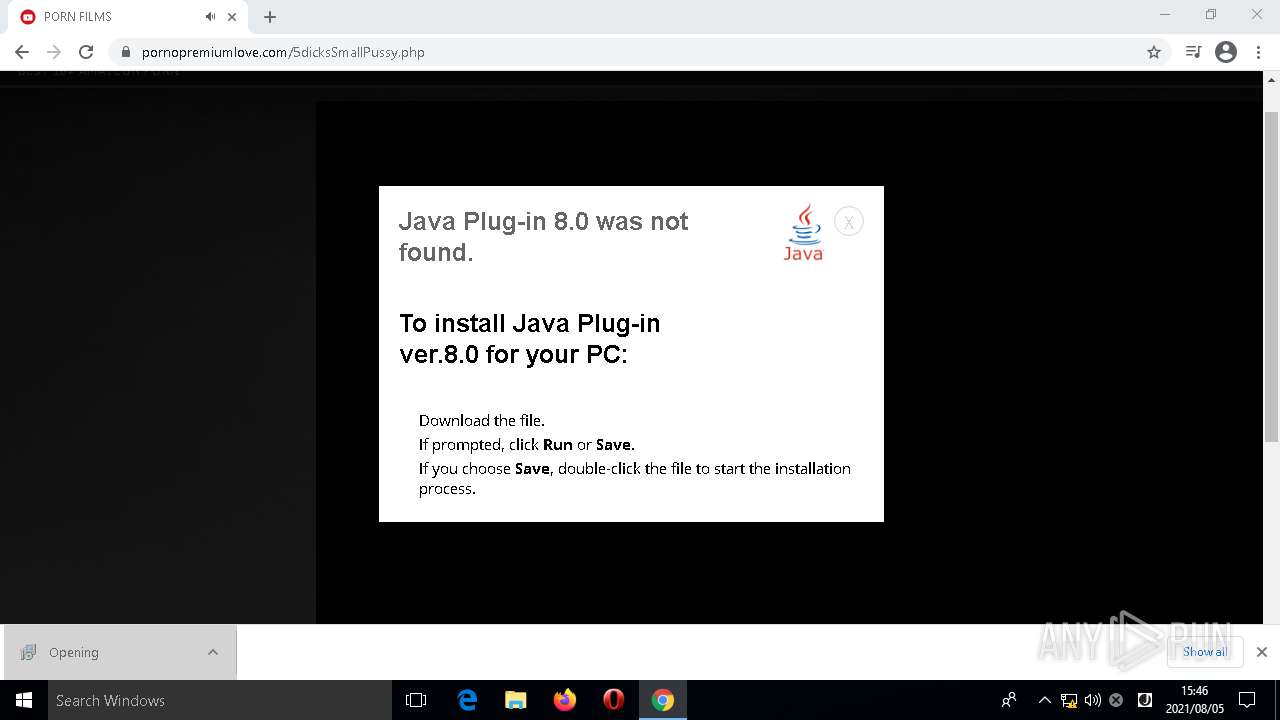Click 'Download the file.' text
The image size is (1280, 720).
coord(482,420)
